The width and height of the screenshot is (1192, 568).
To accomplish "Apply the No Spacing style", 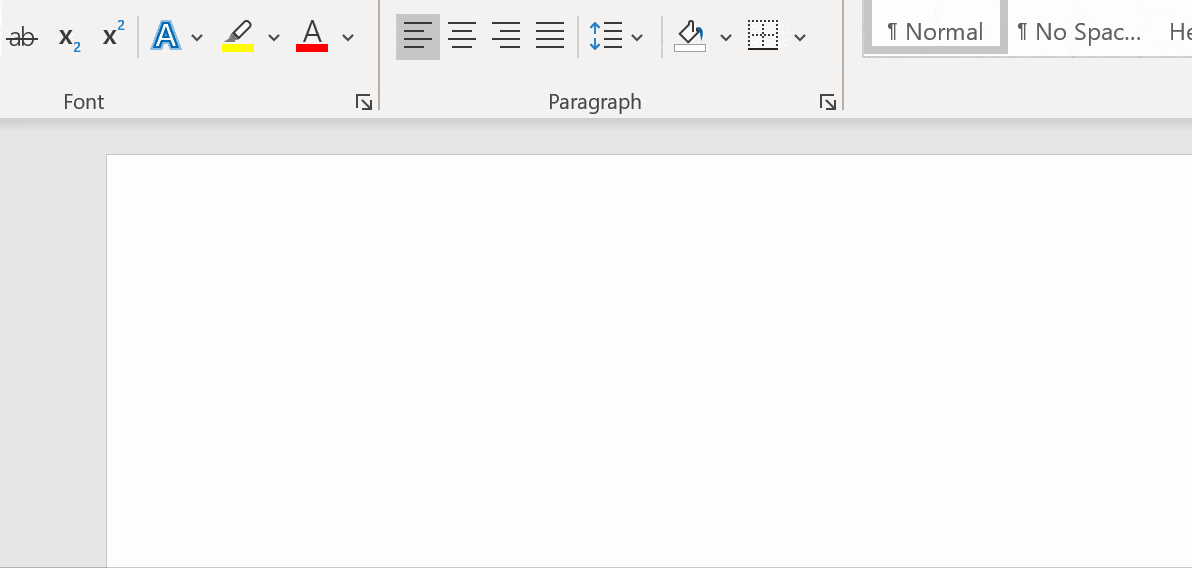I will tap(1079, 32).
